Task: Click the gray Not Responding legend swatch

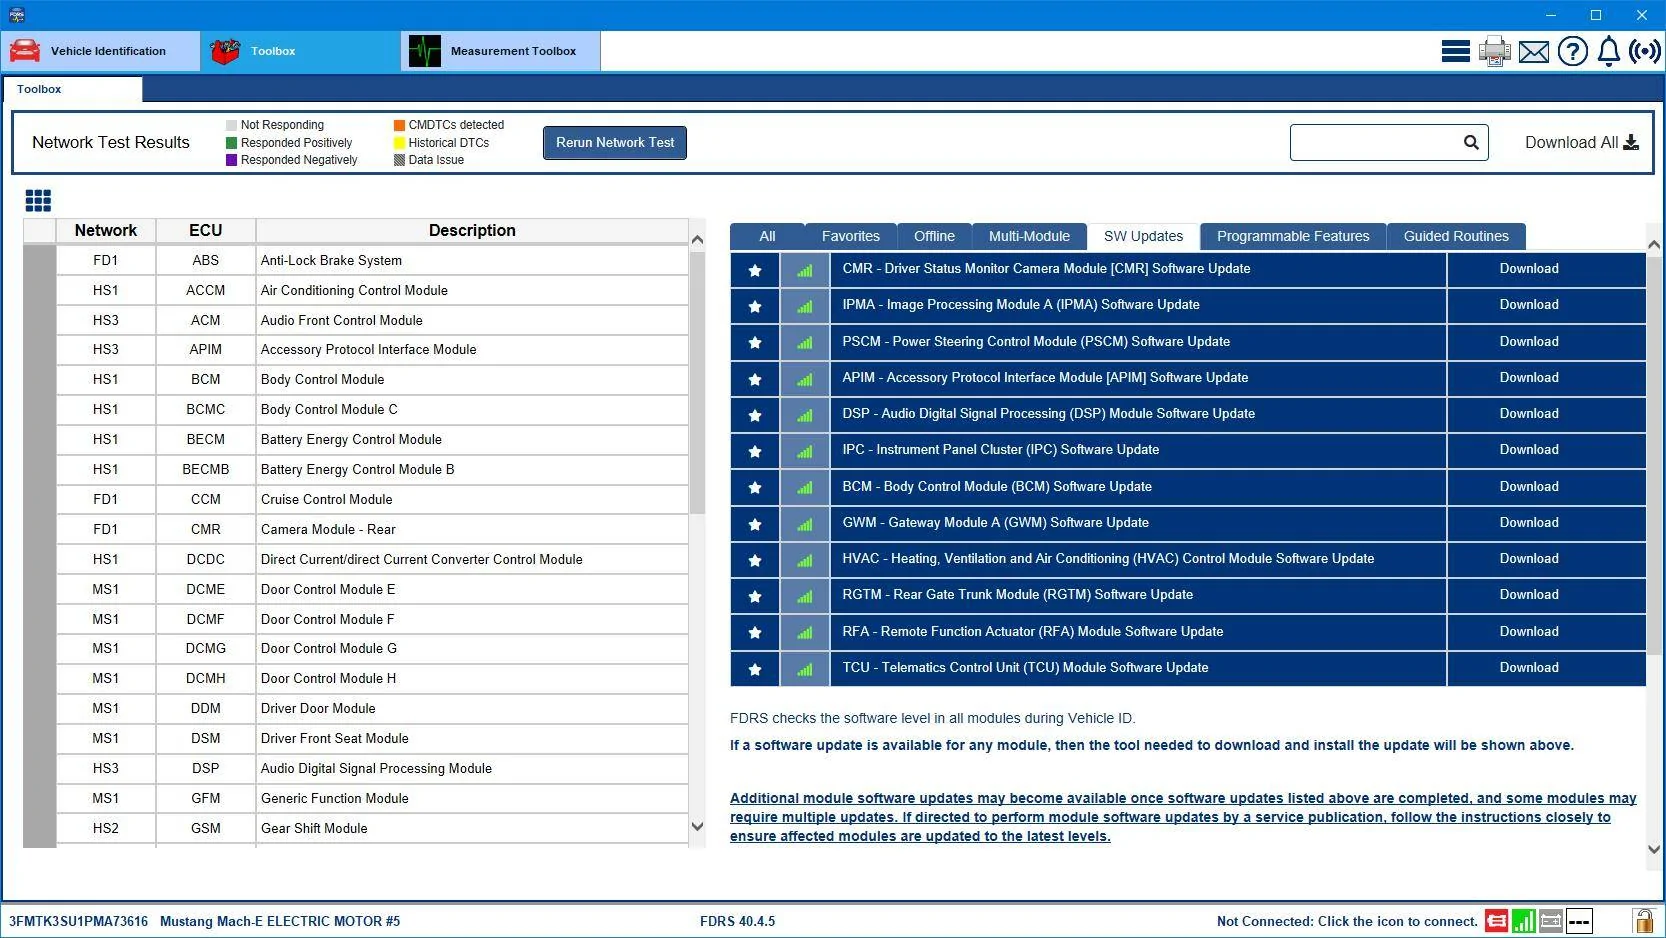Action: (x=232, y=125)
